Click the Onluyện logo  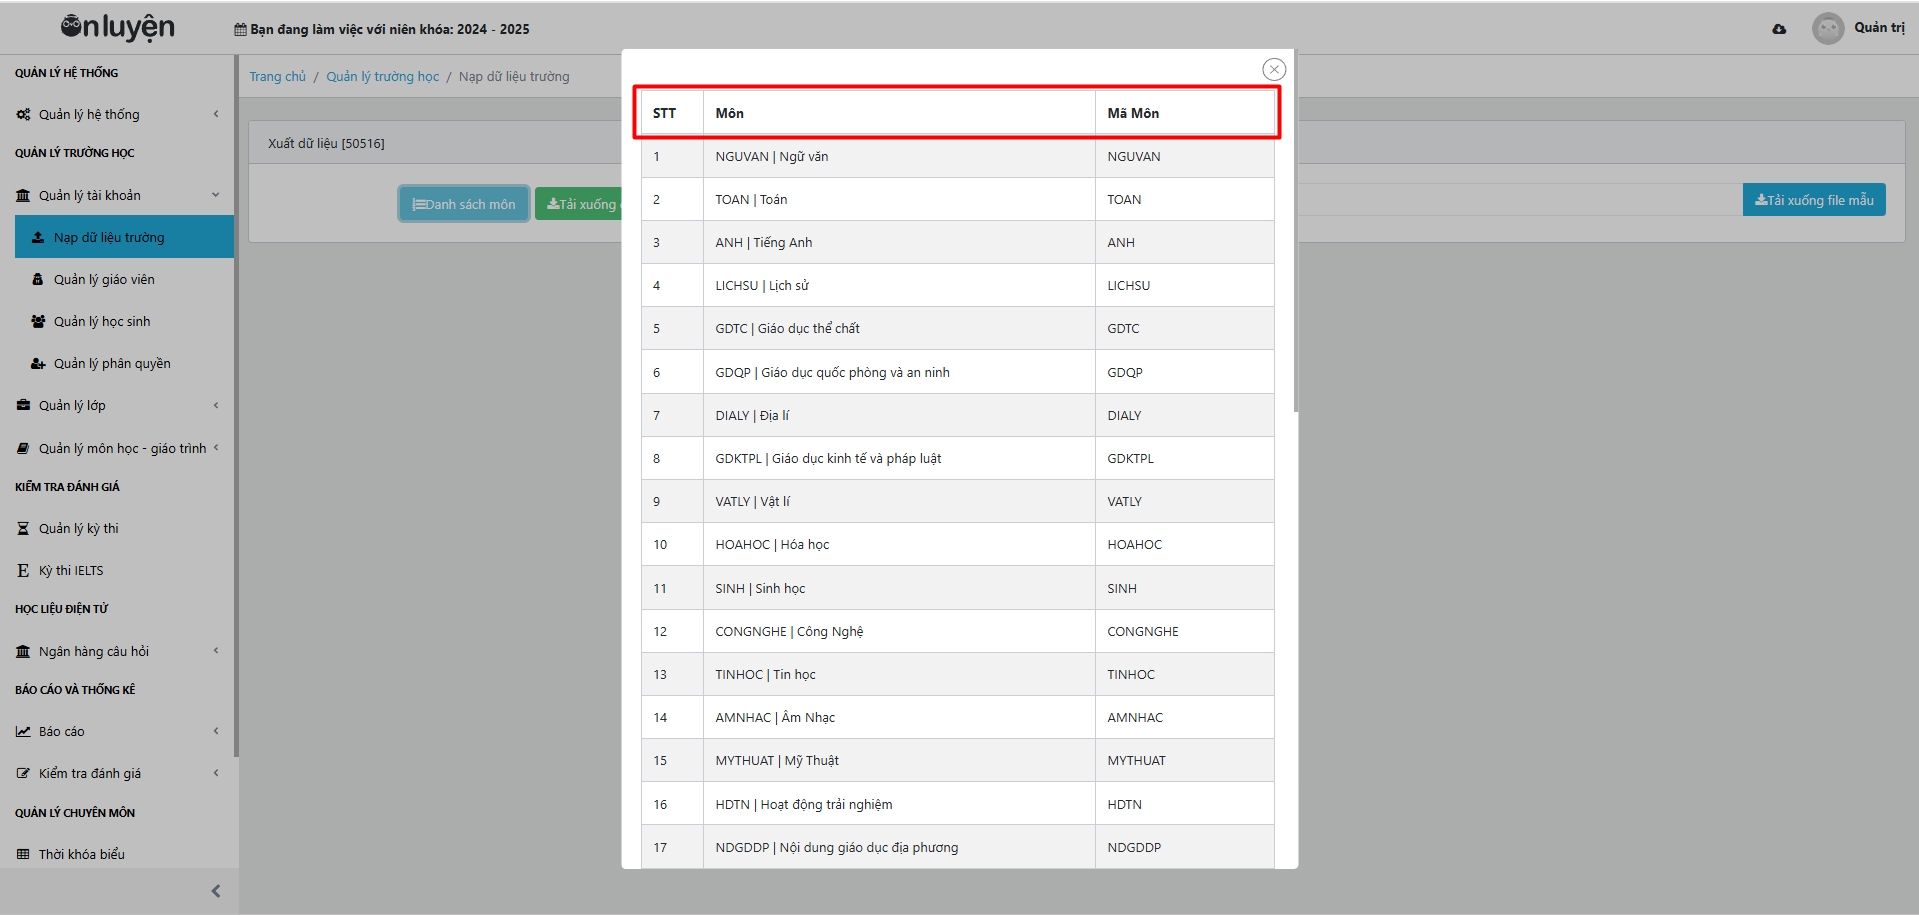coord(117,27)
